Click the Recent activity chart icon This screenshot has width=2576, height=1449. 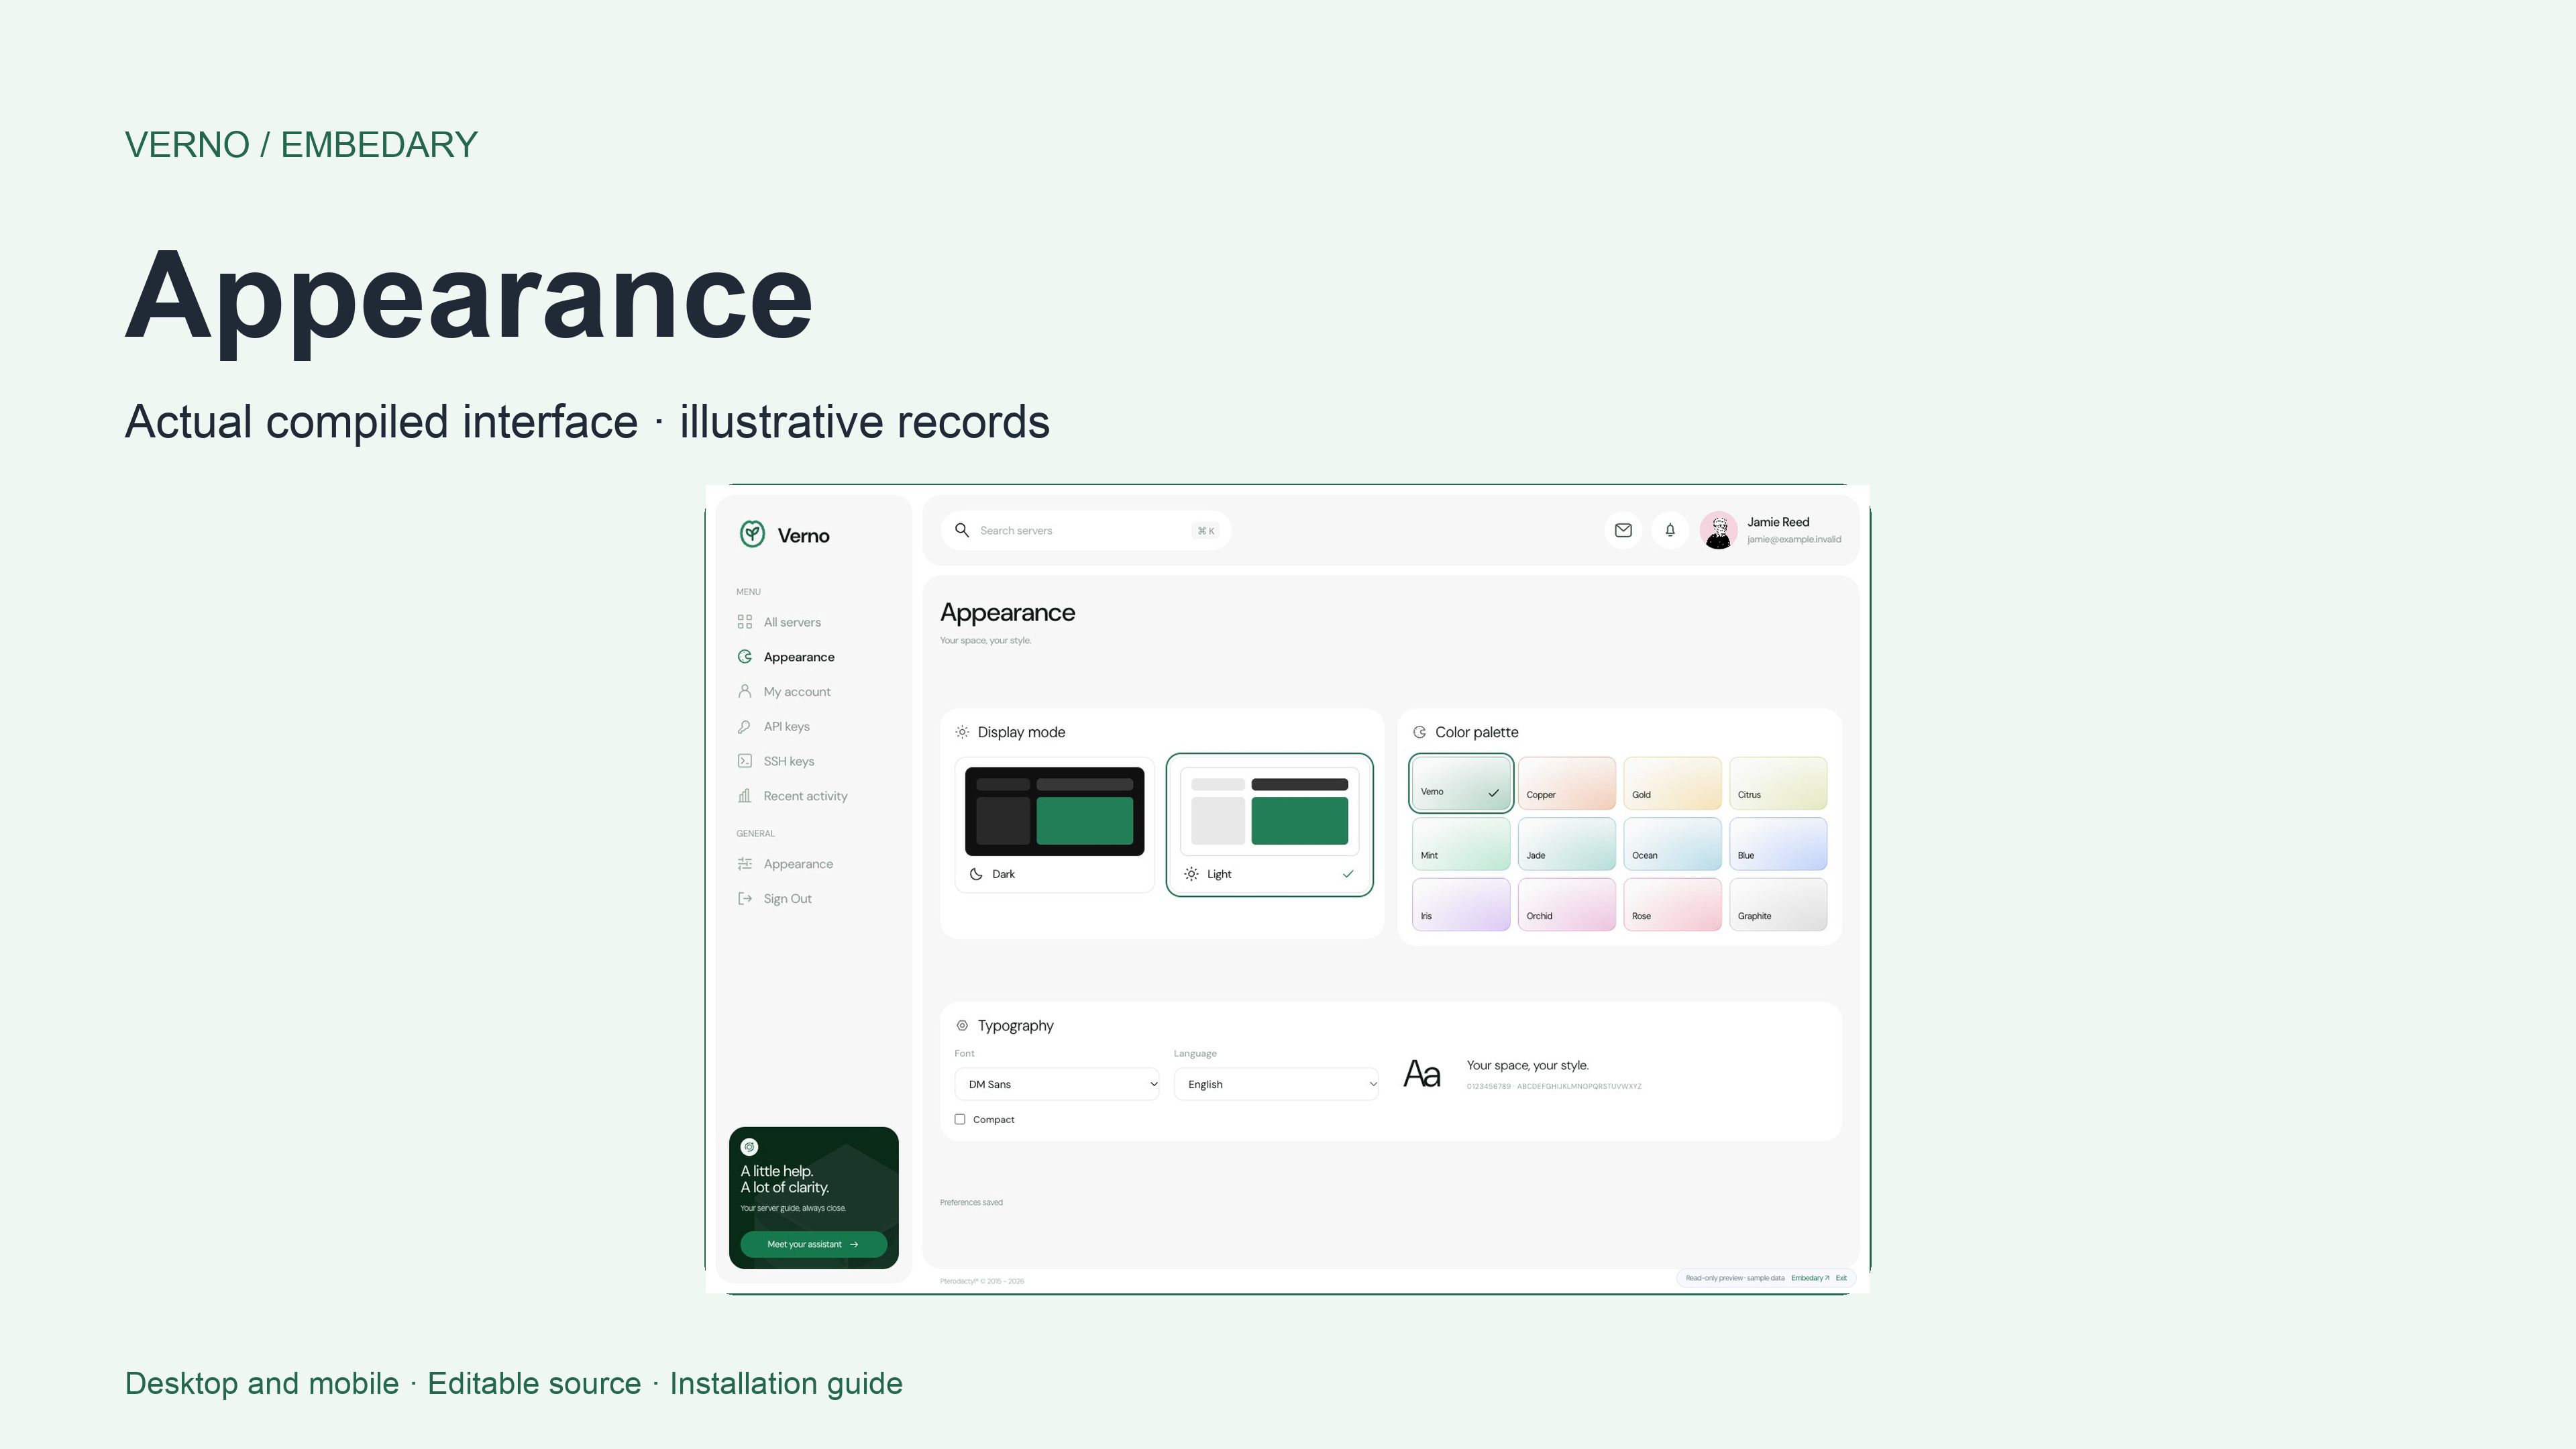click(745, 796)
